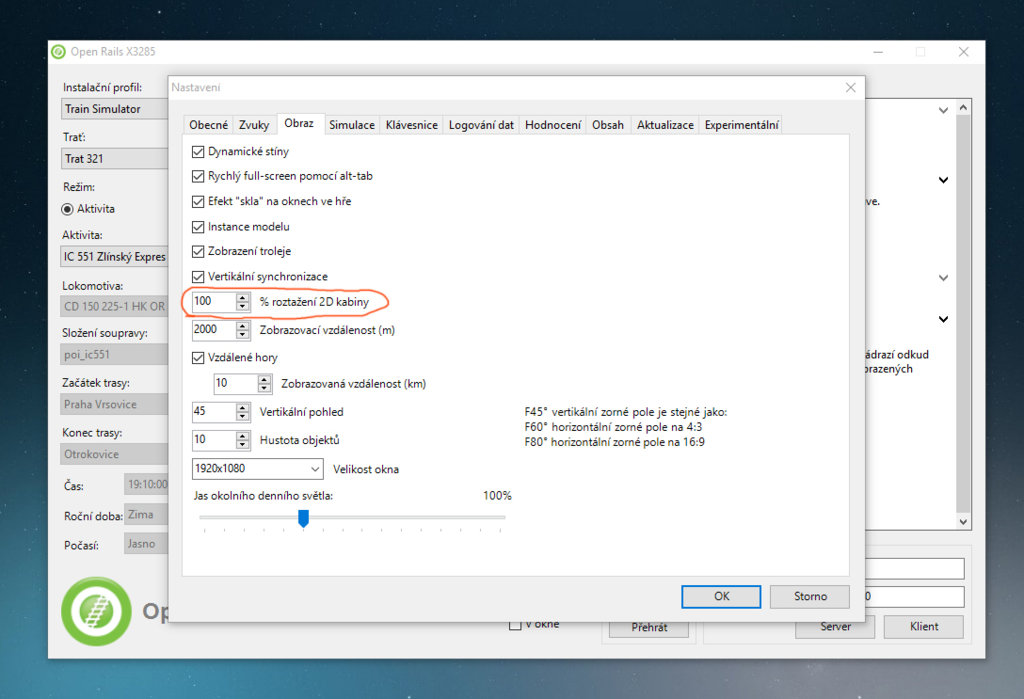
Task: Open the IC 551 Zlínský Expres dropdown
Action: coord(114,257)
